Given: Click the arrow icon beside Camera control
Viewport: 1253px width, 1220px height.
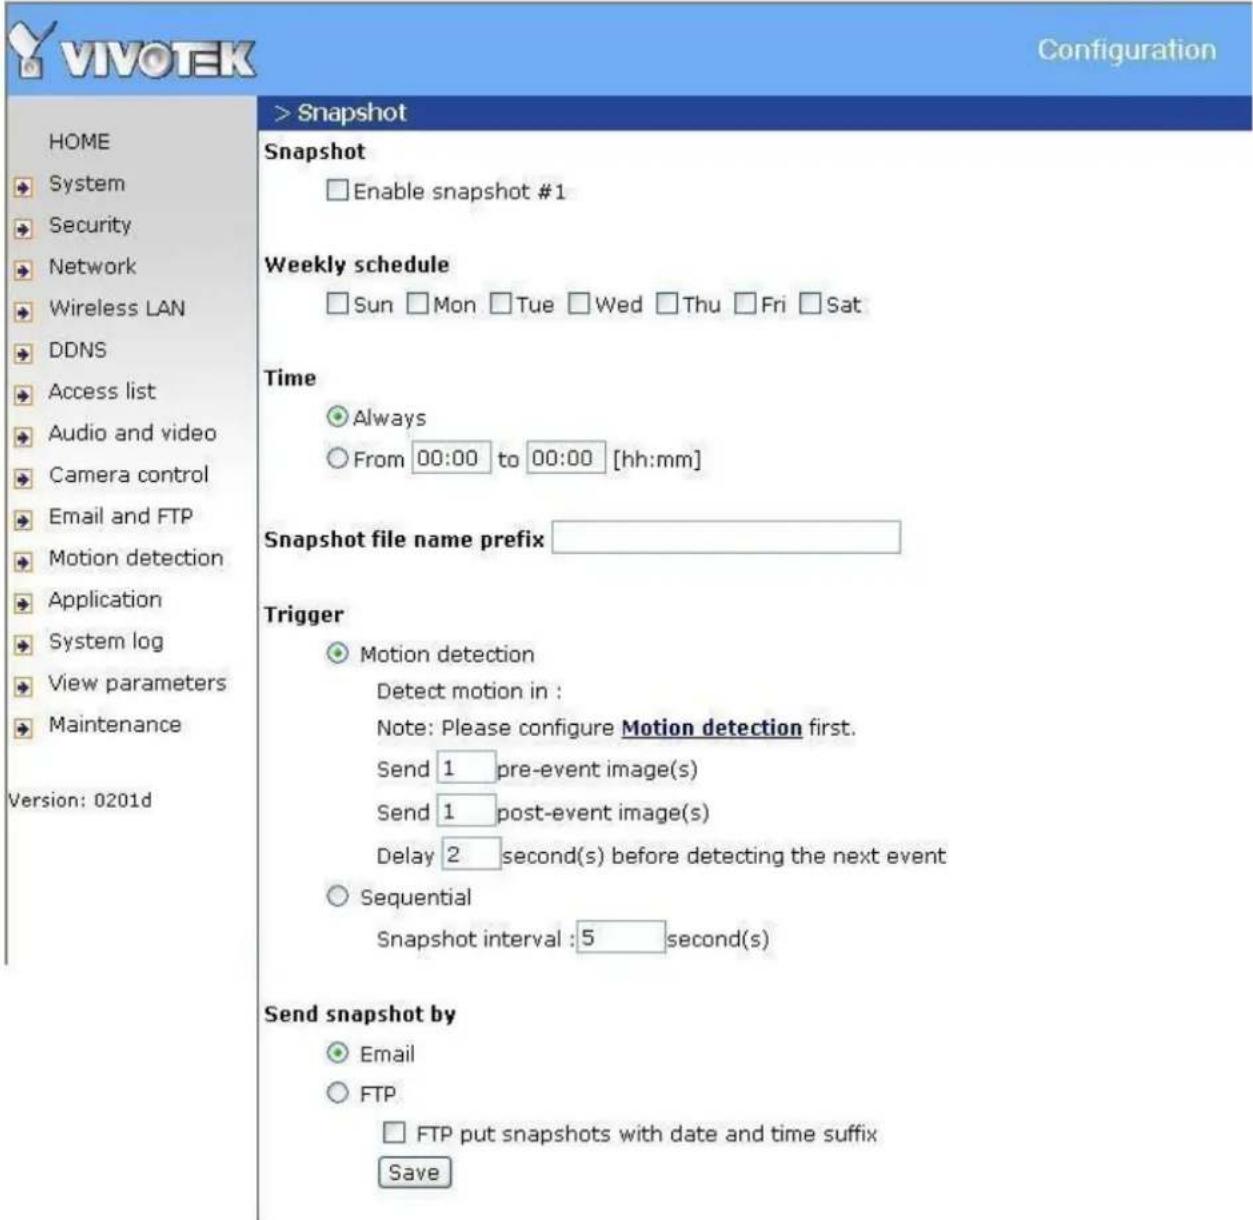Looking at the screenshot, I should 23,478.
